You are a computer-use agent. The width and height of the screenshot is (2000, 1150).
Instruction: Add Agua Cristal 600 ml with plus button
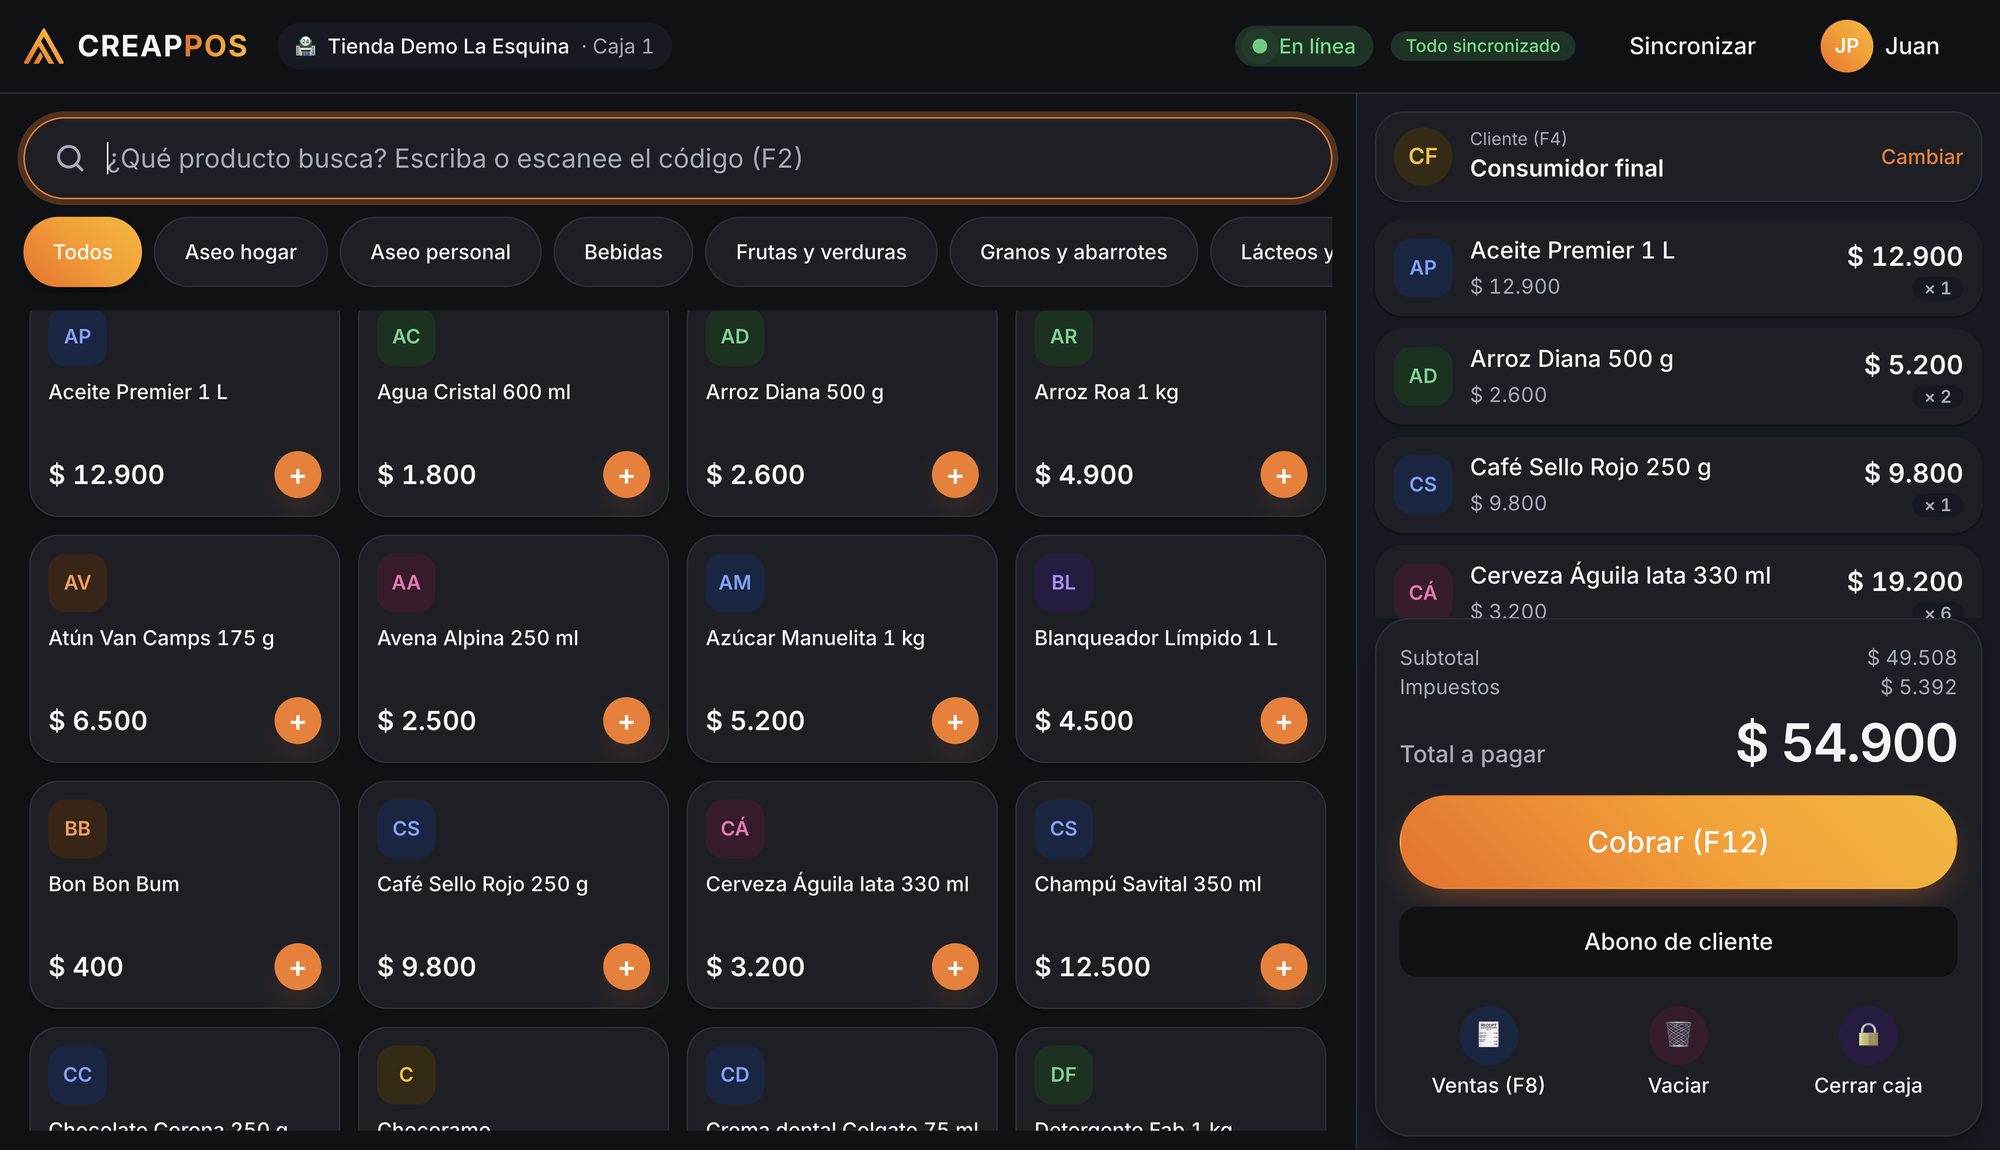coord(626,475)
